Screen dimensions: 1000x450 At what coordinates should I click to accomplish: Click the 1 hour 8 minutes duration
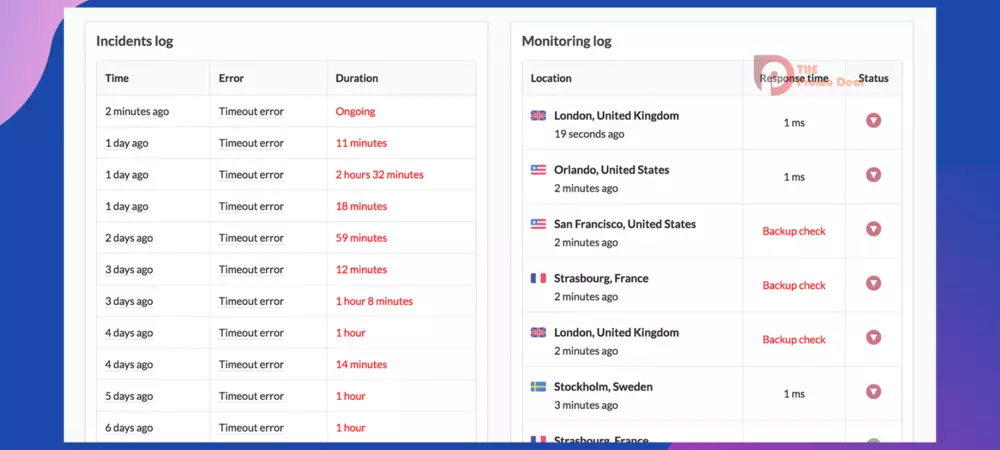(374, 301)
